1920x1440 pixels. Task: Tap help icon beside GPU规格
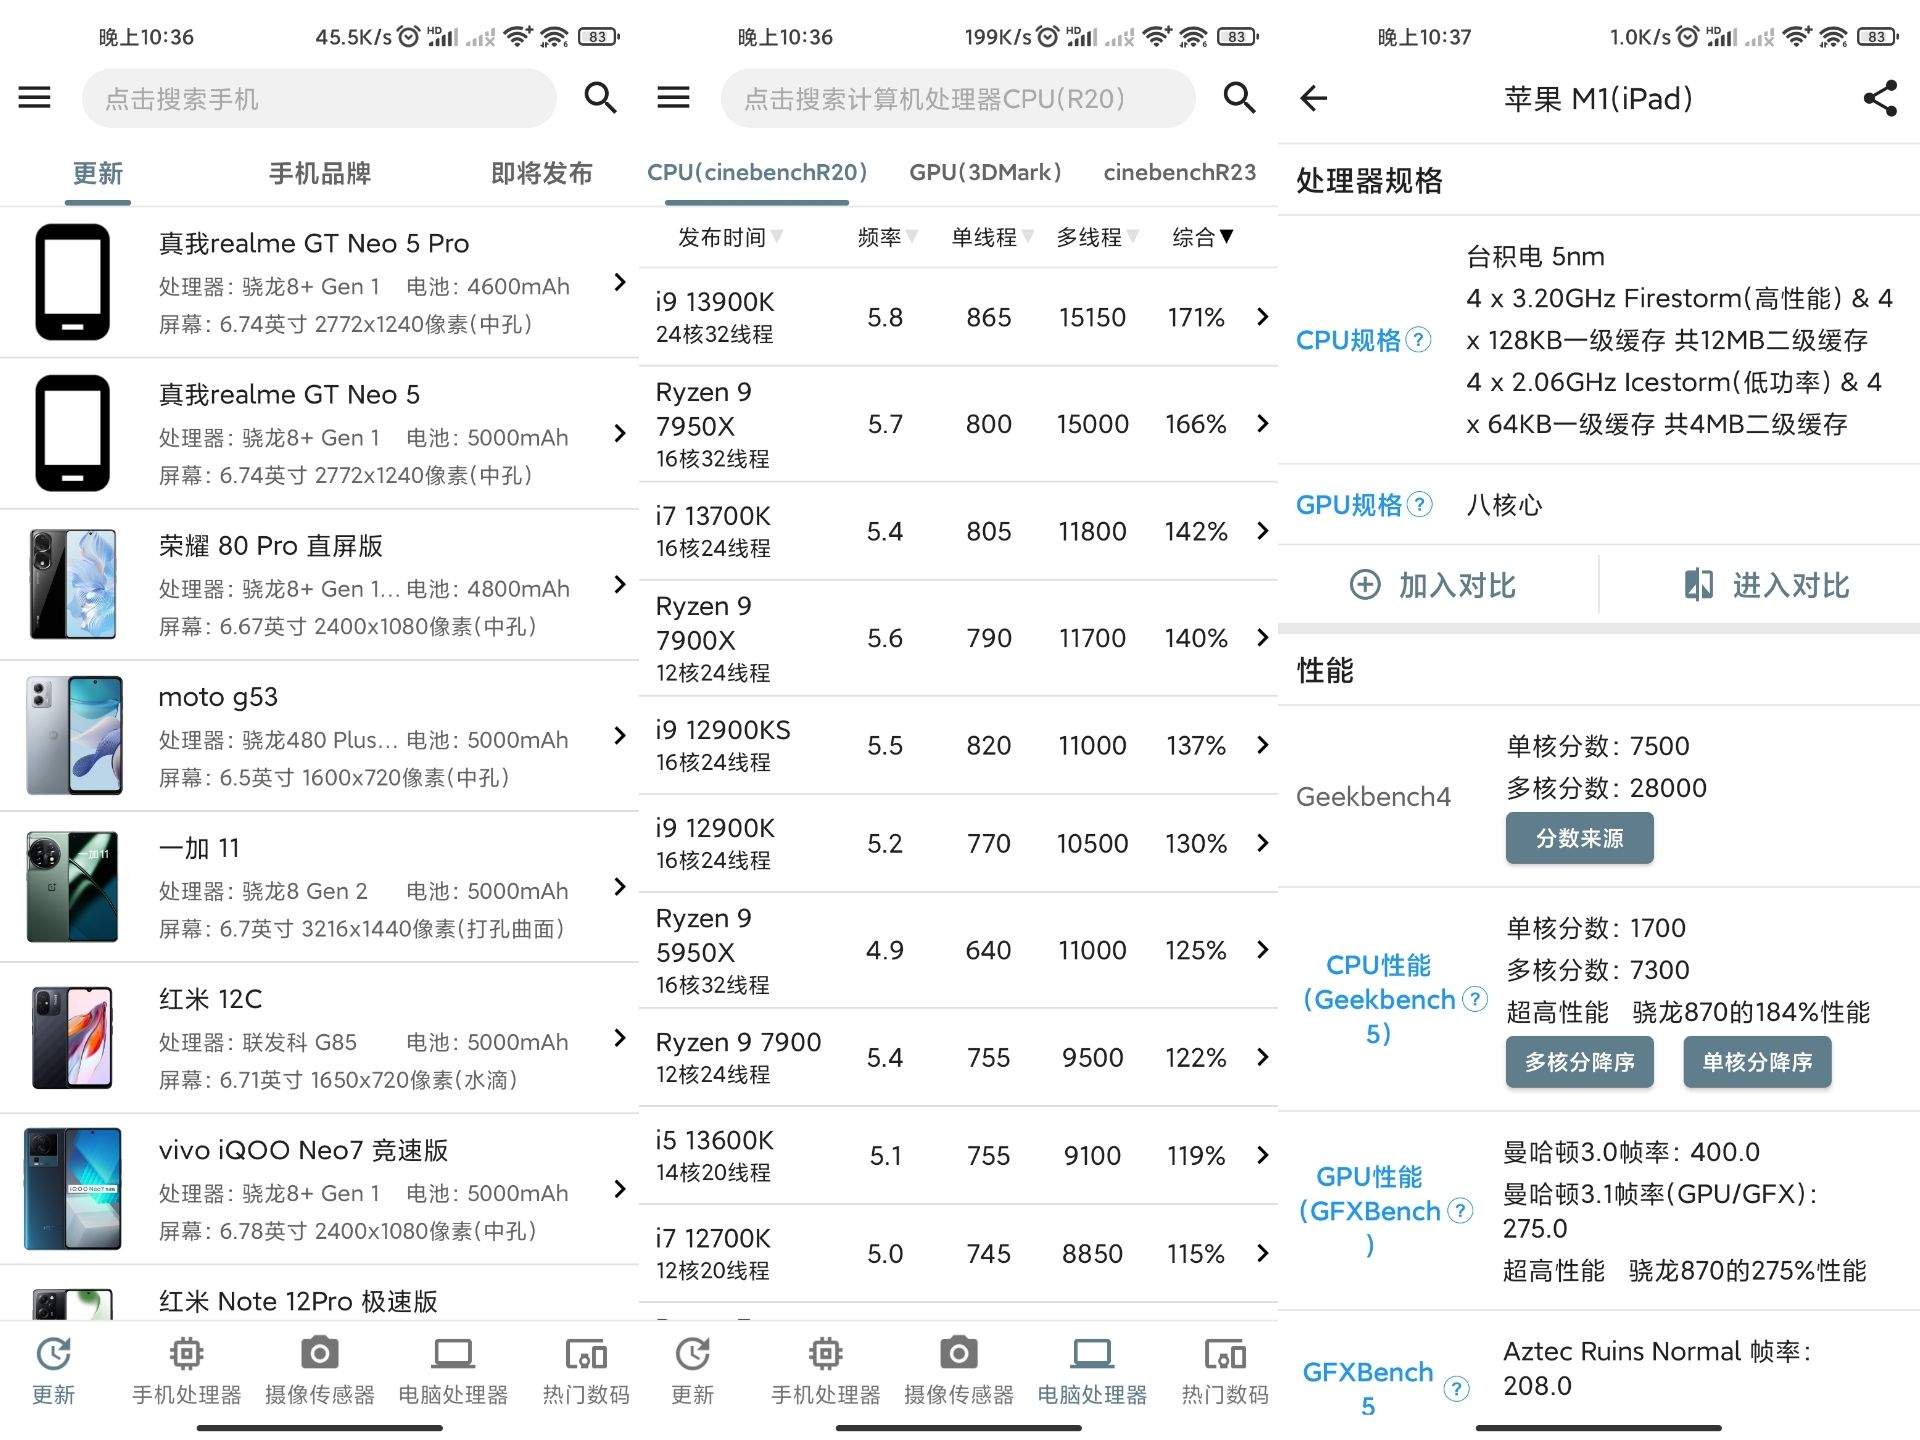click(1419, 504)
